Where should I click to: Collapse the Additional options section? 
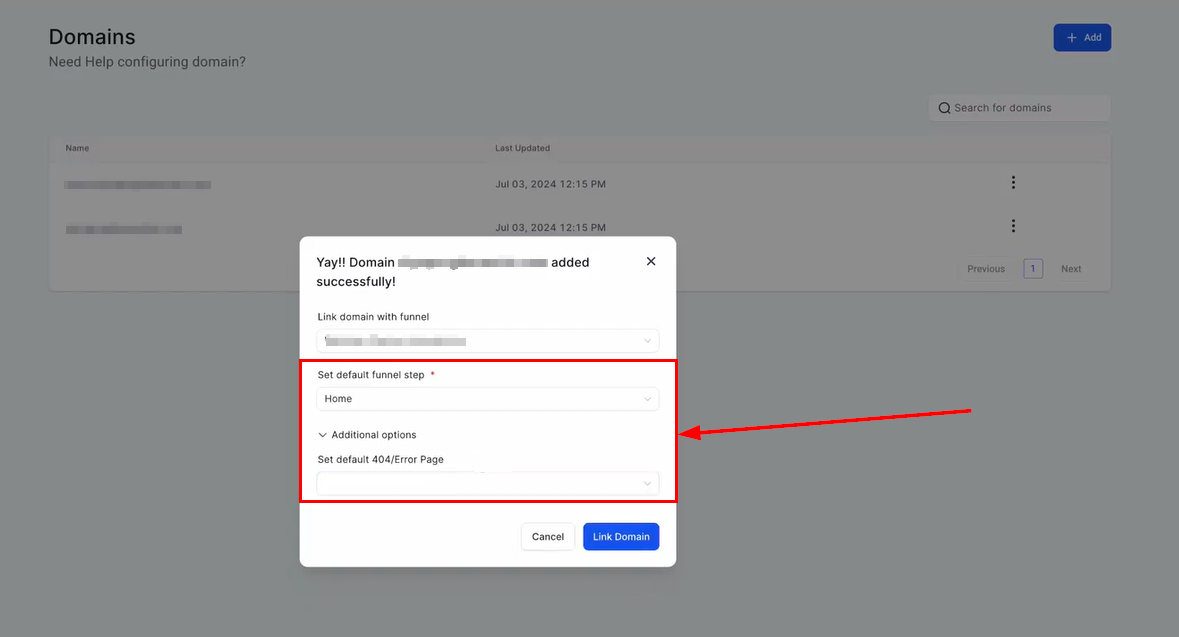tap(367, 435)
